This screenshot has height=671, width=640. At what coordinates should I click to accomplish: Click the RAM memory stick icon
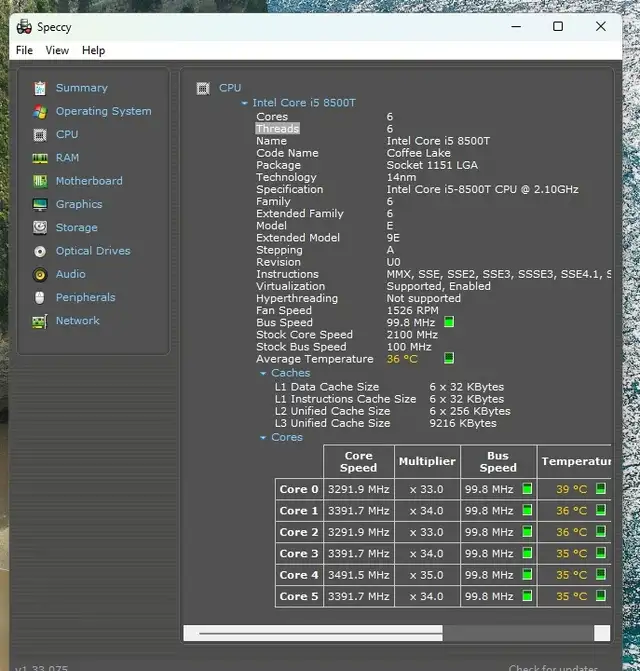click(x=40, y=158)
